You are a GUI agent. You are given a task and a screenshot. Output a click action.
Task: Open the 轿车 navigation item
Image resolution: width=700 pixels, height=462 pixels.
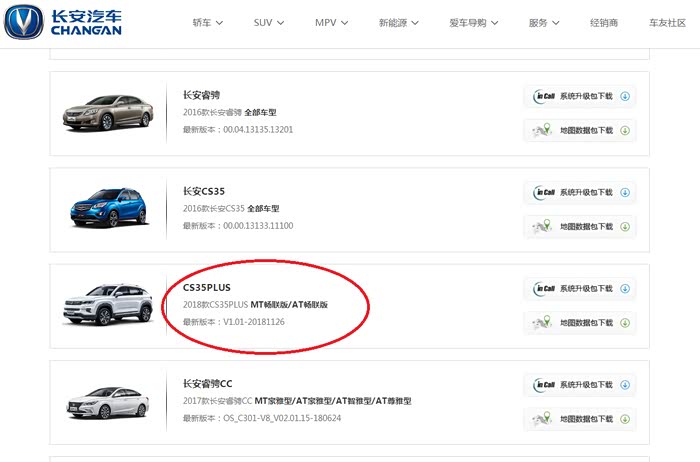tap(202, 23)
